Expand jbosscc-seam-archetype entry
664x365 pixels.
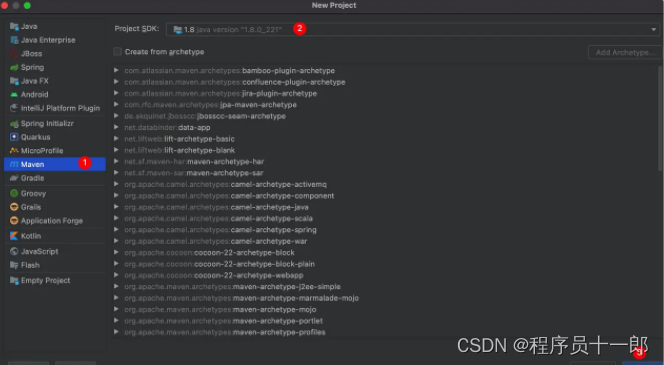point(116,116)
